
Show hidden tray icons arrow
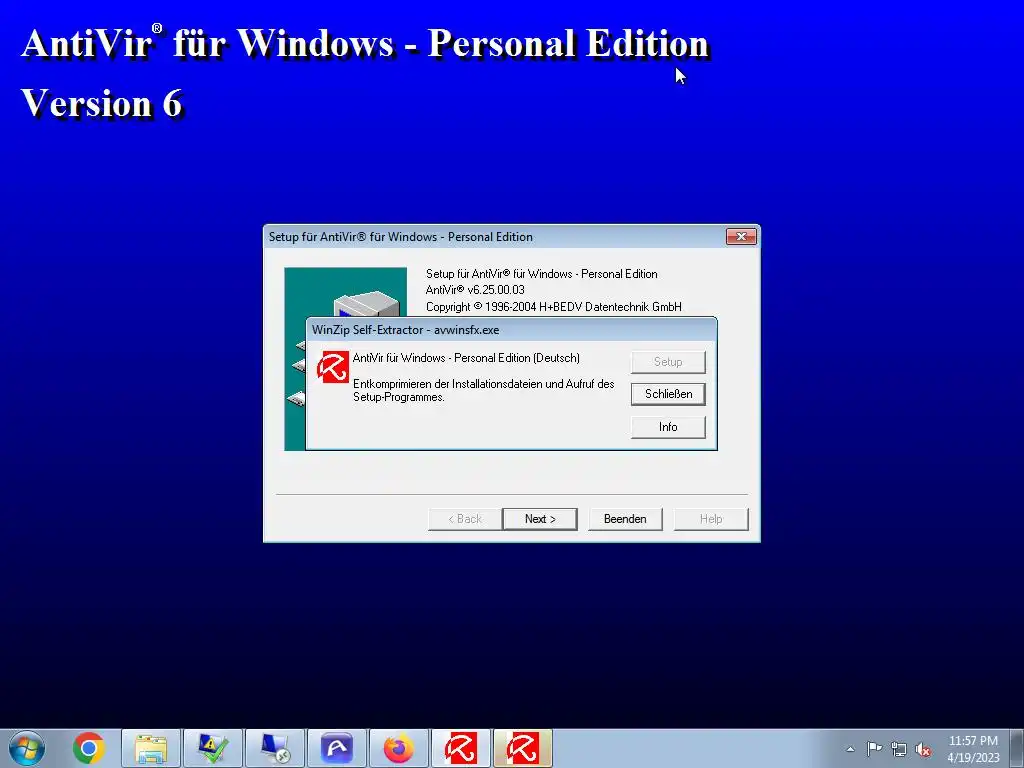coord(850,749)
